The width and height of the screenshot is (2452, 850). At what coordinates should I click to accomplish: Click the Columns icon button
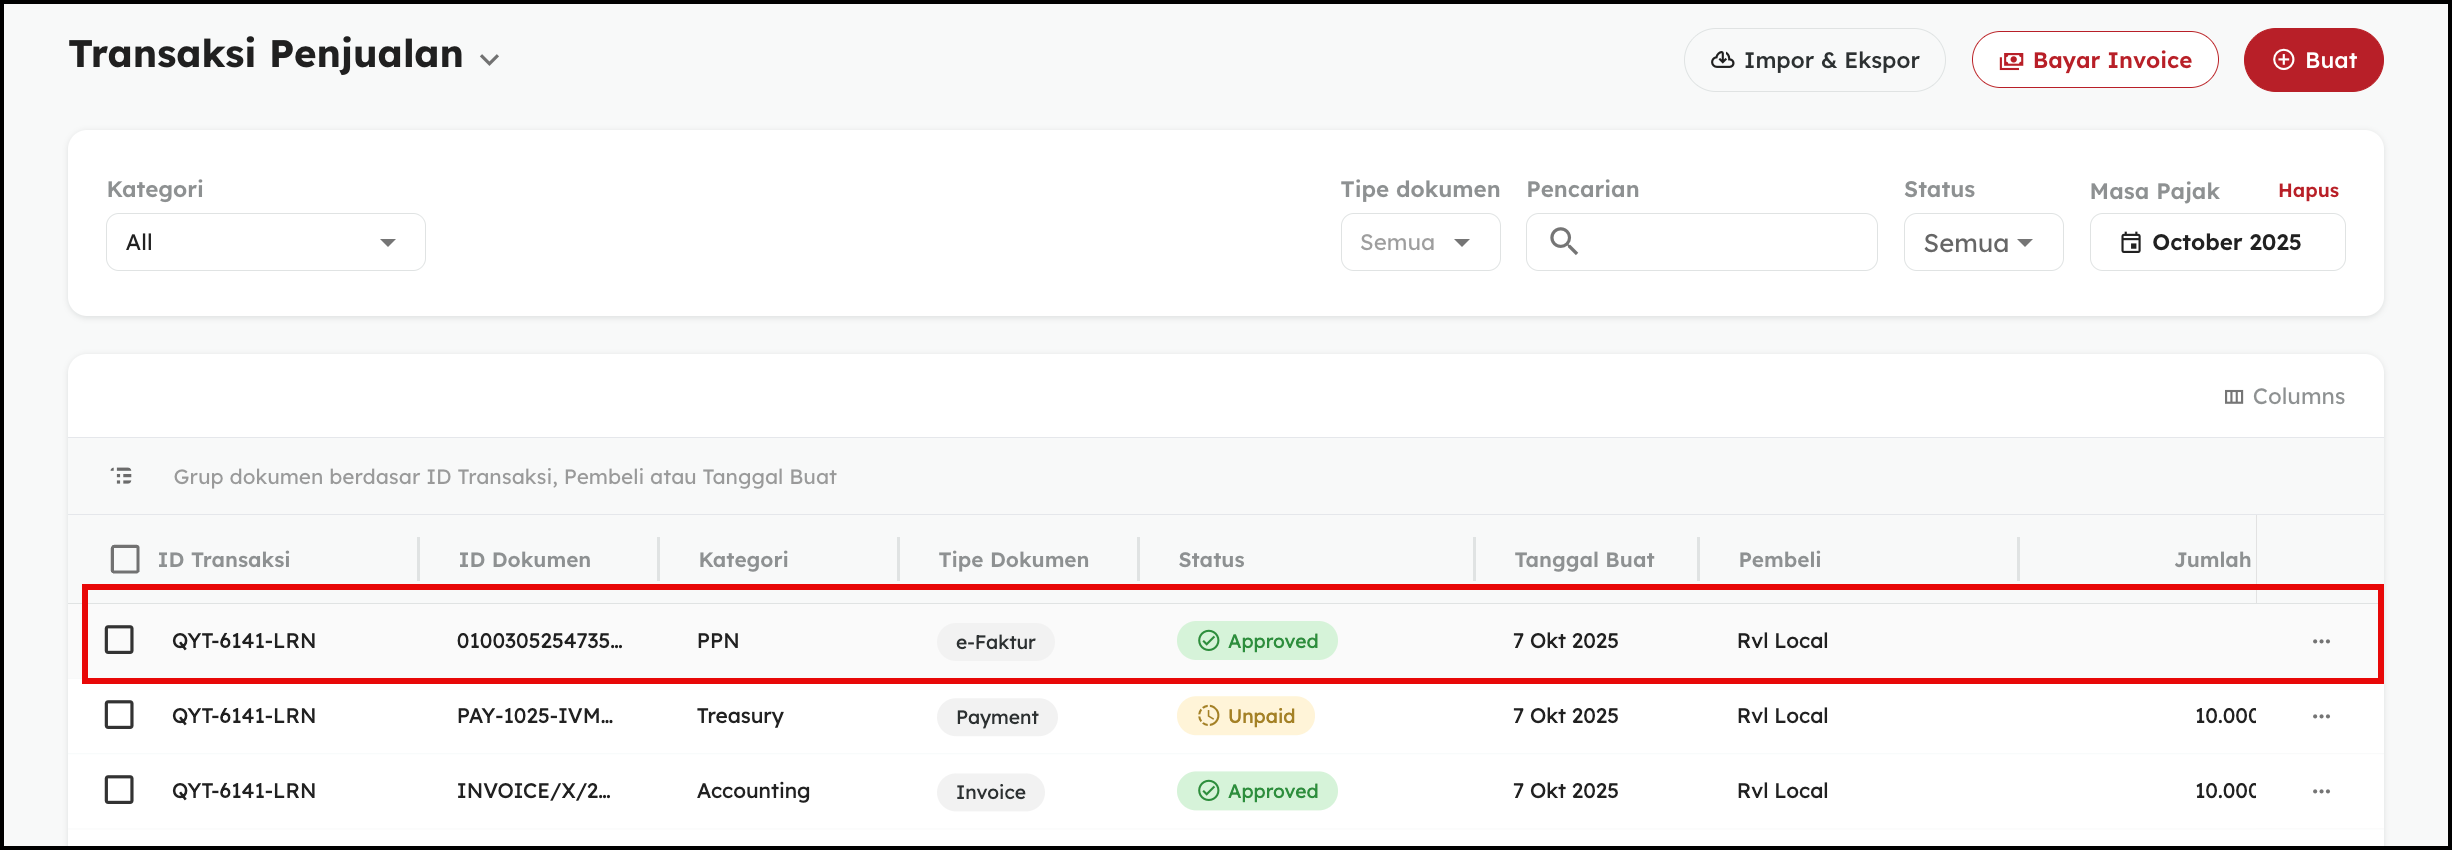pos(2284,397)
